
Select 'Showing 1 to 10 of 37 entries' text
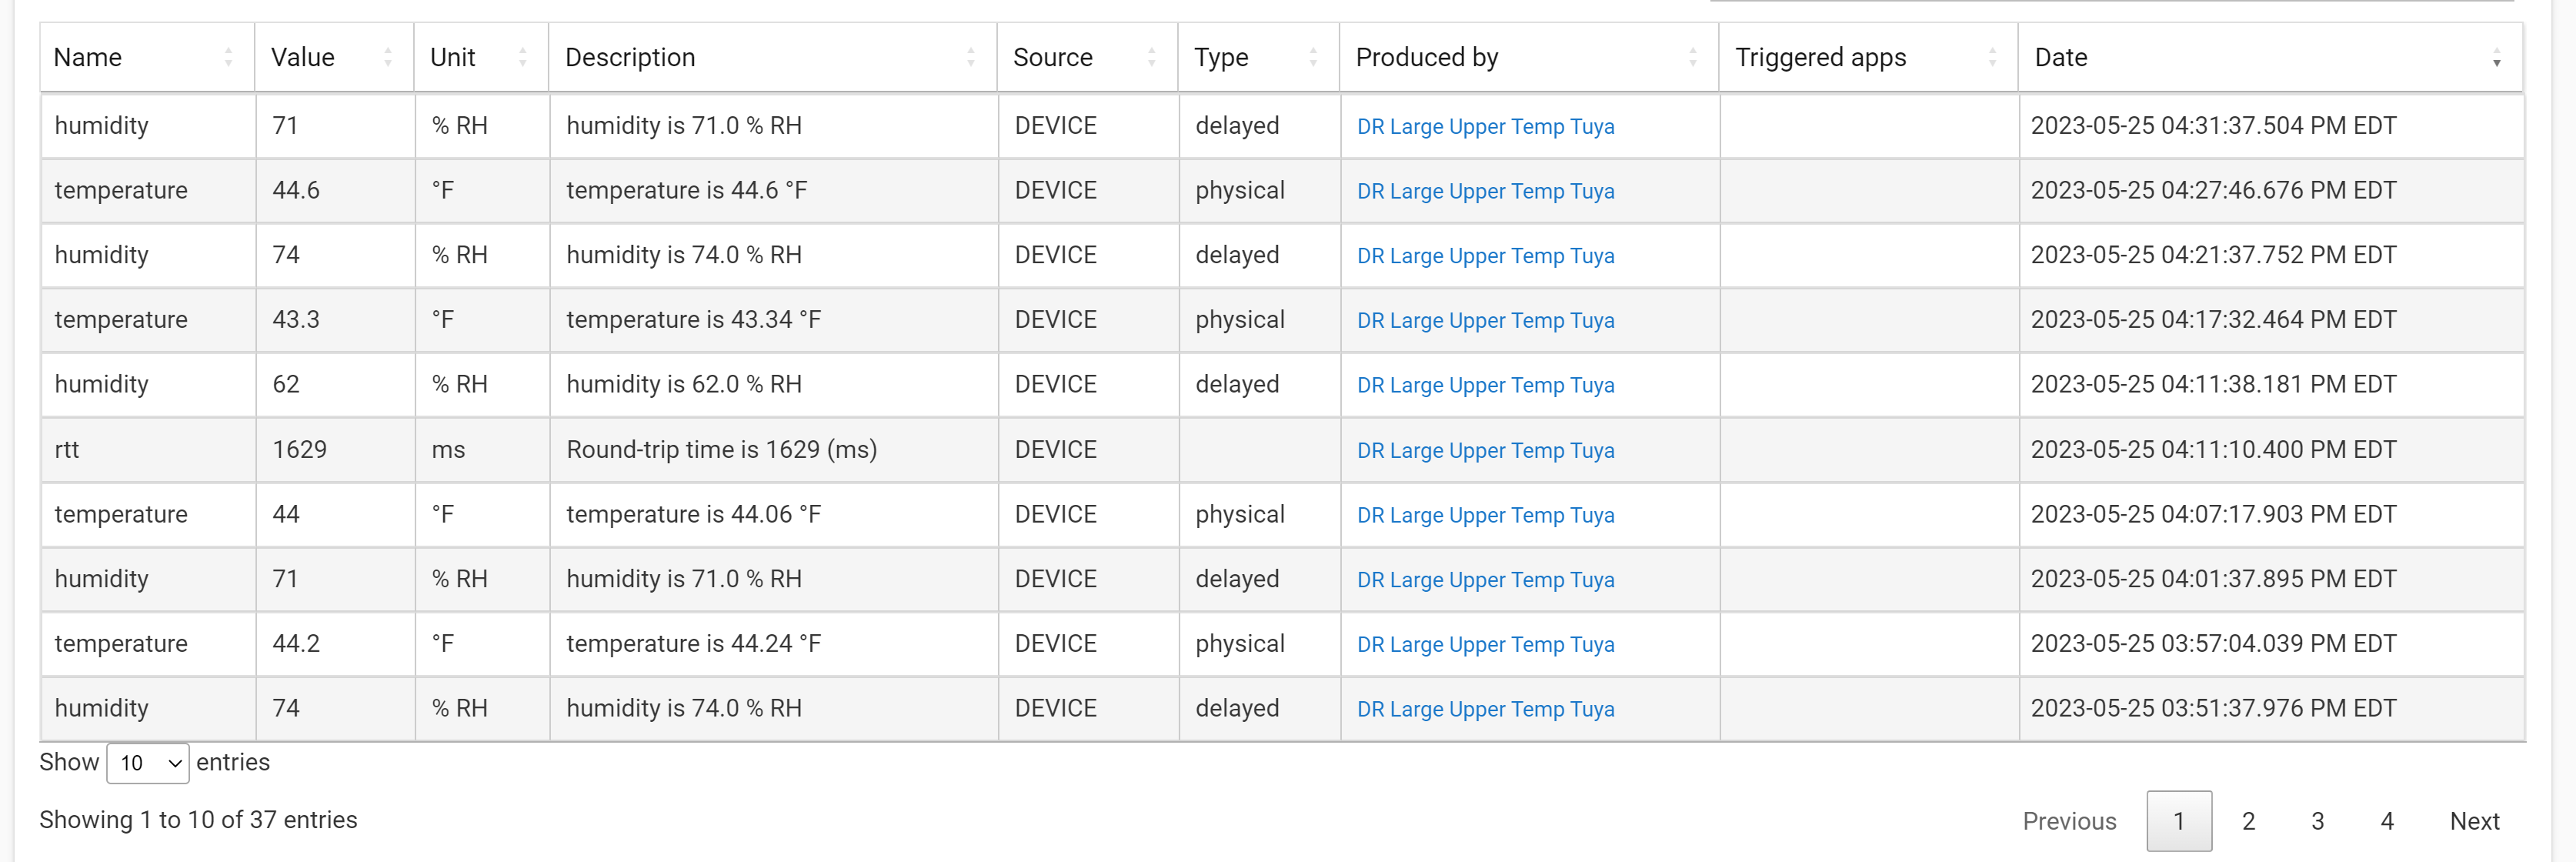(198, 820)
